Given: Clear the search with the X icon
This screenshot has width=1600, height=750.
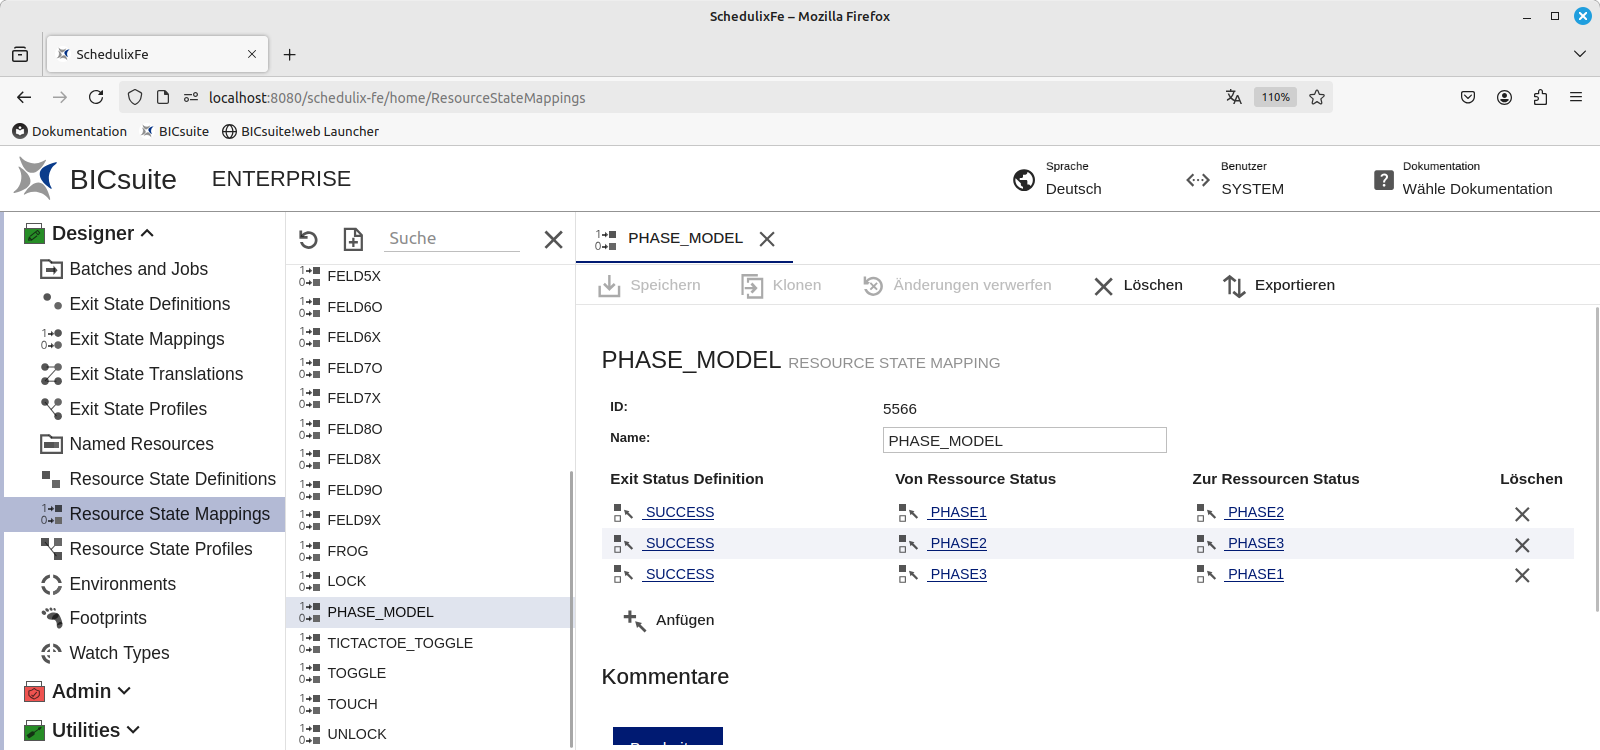Looking at the screenshot, I should pyautogui.click(x=553, y=239).
